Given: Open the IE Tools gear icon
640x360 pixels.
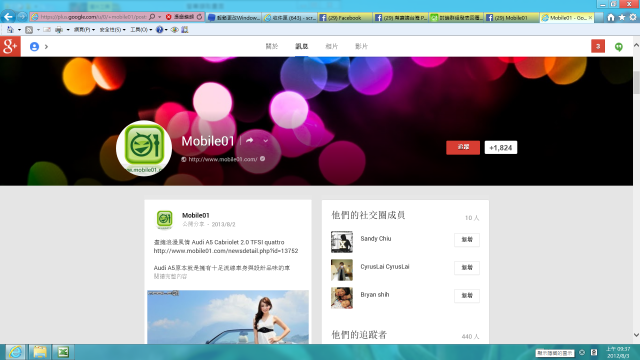Looking at the screenshot, I should (633, 17).
